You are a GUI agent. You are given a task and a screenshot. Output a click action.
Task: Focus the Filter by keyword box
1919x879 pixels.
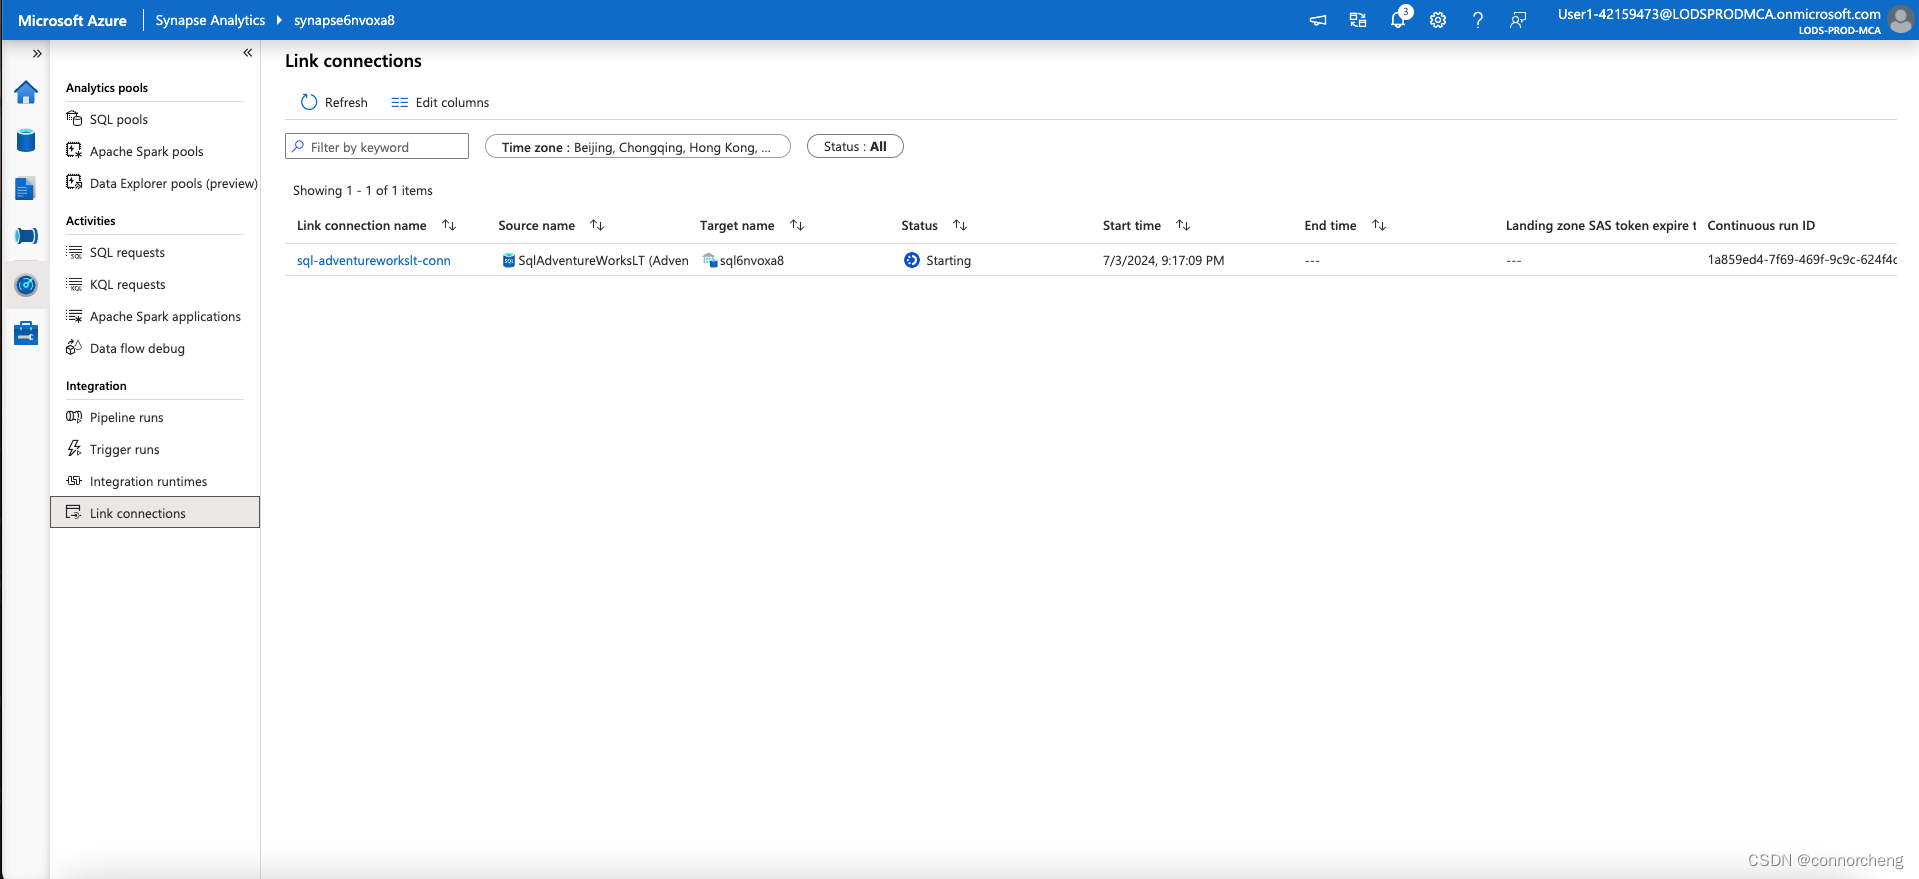(x=377, y=146)
